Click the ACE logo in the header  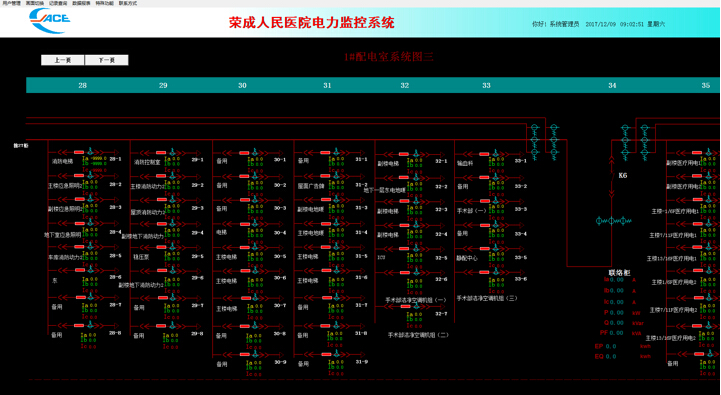coord(50,20)
